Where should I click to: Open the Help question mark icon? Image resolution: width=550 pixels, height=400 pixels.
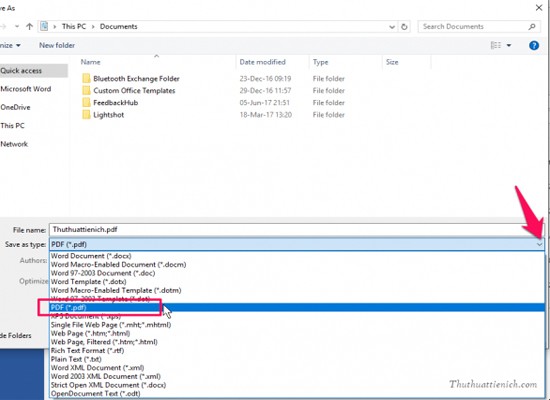[534, 45]
